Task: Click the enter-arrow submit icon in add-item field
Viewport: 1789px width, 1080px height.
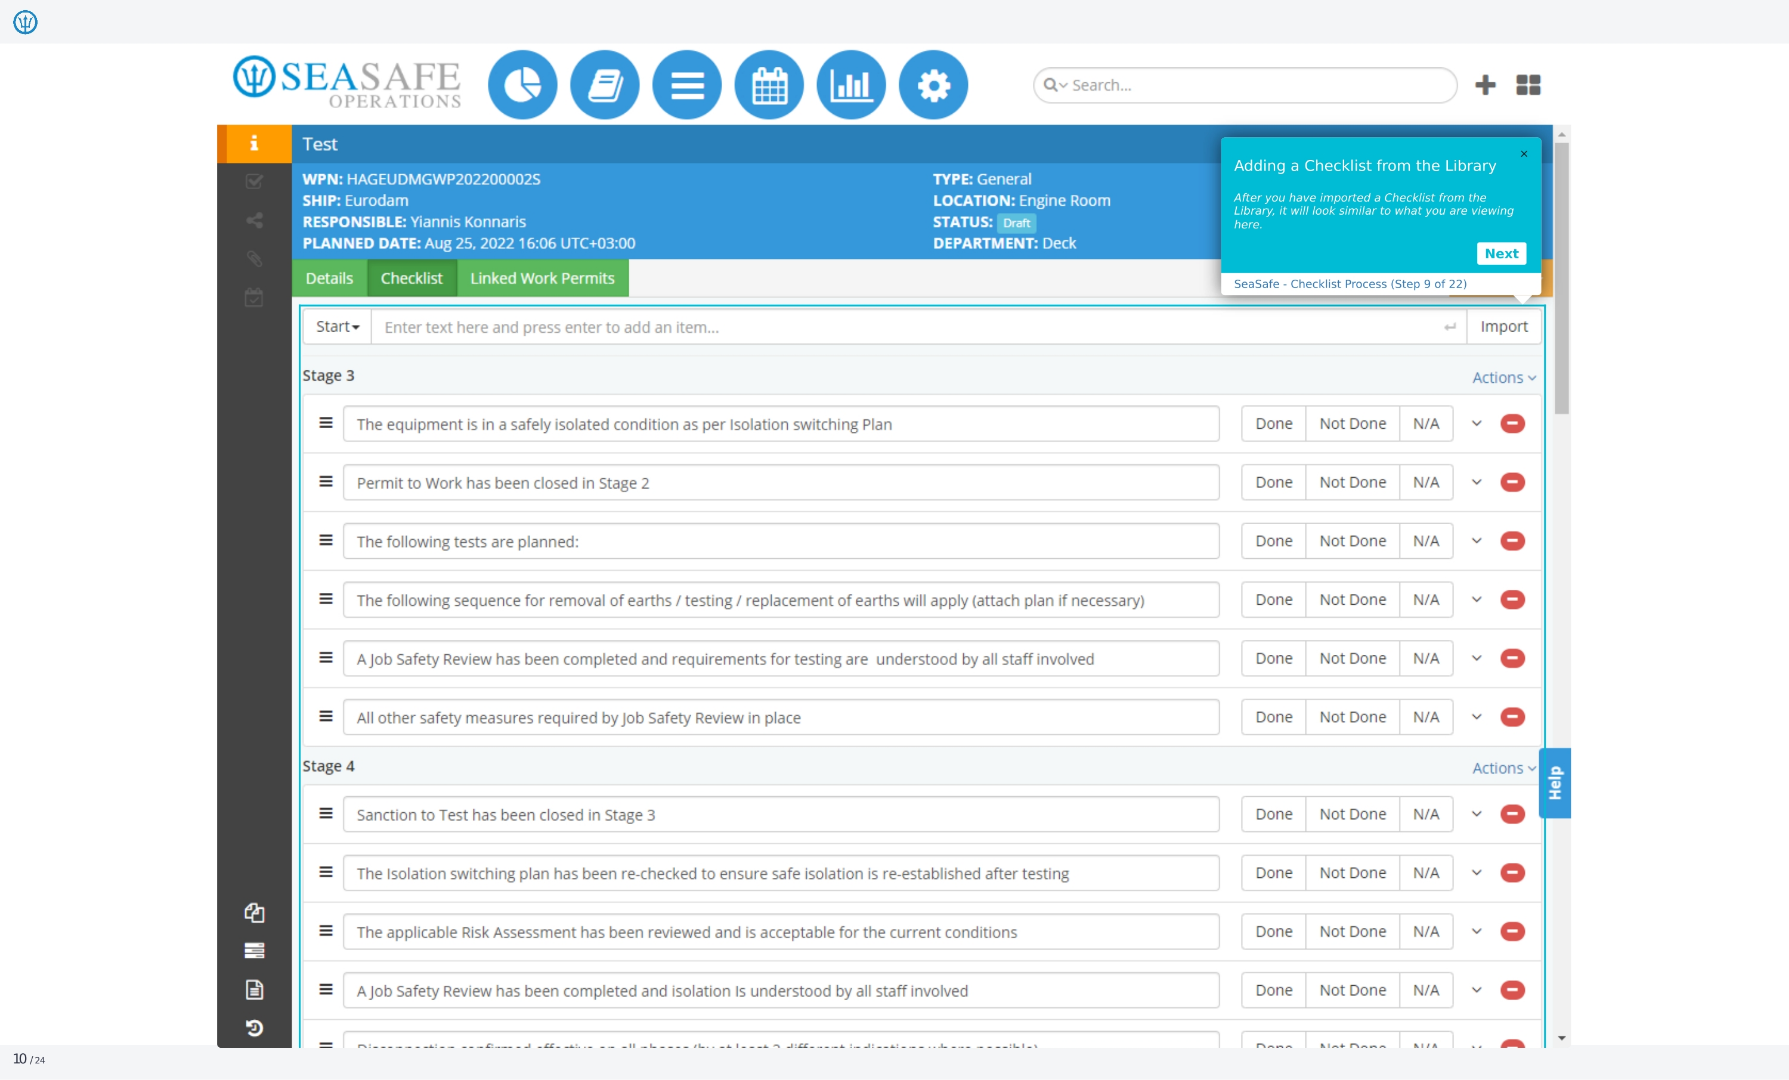Action: (1449, 327)
